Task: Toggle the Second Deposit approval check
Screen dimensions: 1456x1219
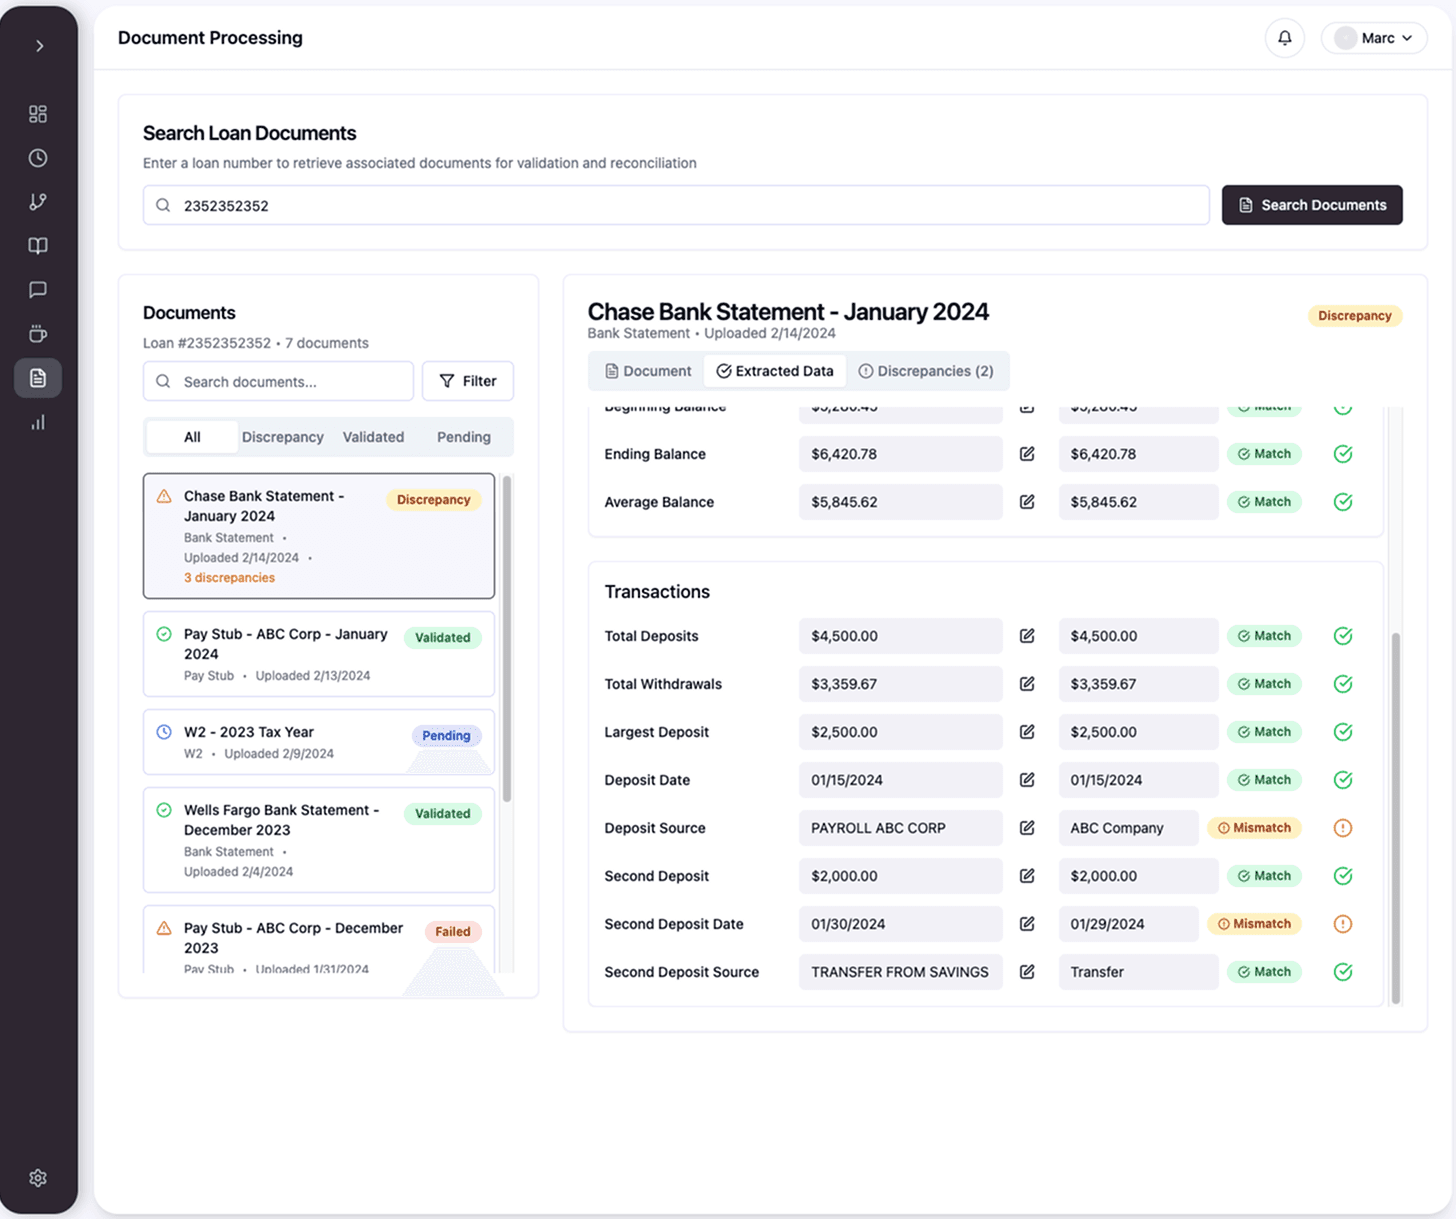Action: click(1343, 876)
